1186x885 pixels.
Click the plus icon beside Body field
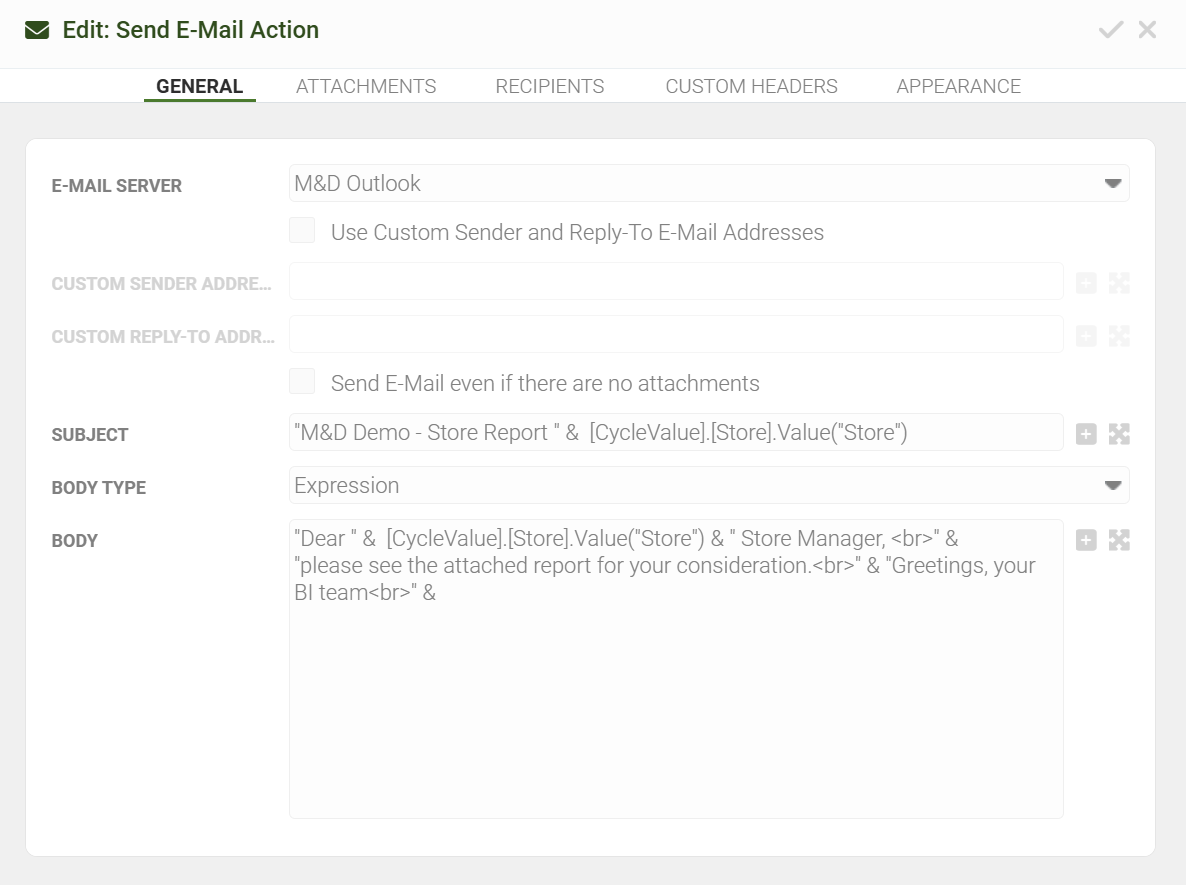coord(1086,540)
